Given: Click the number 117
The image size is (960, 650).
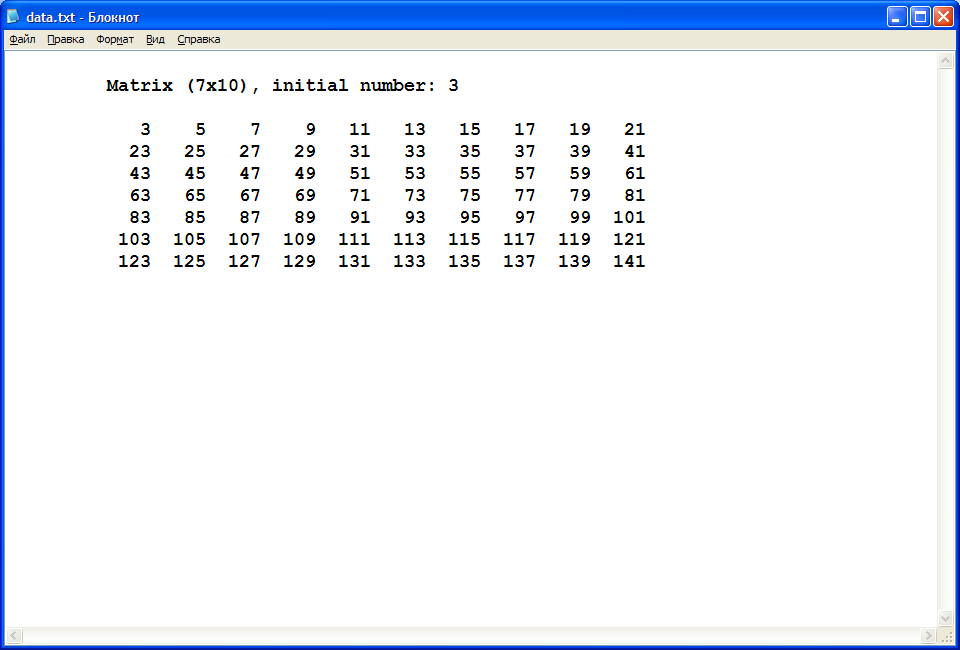Looking at the screenshot, I should (x=520, y=240).
